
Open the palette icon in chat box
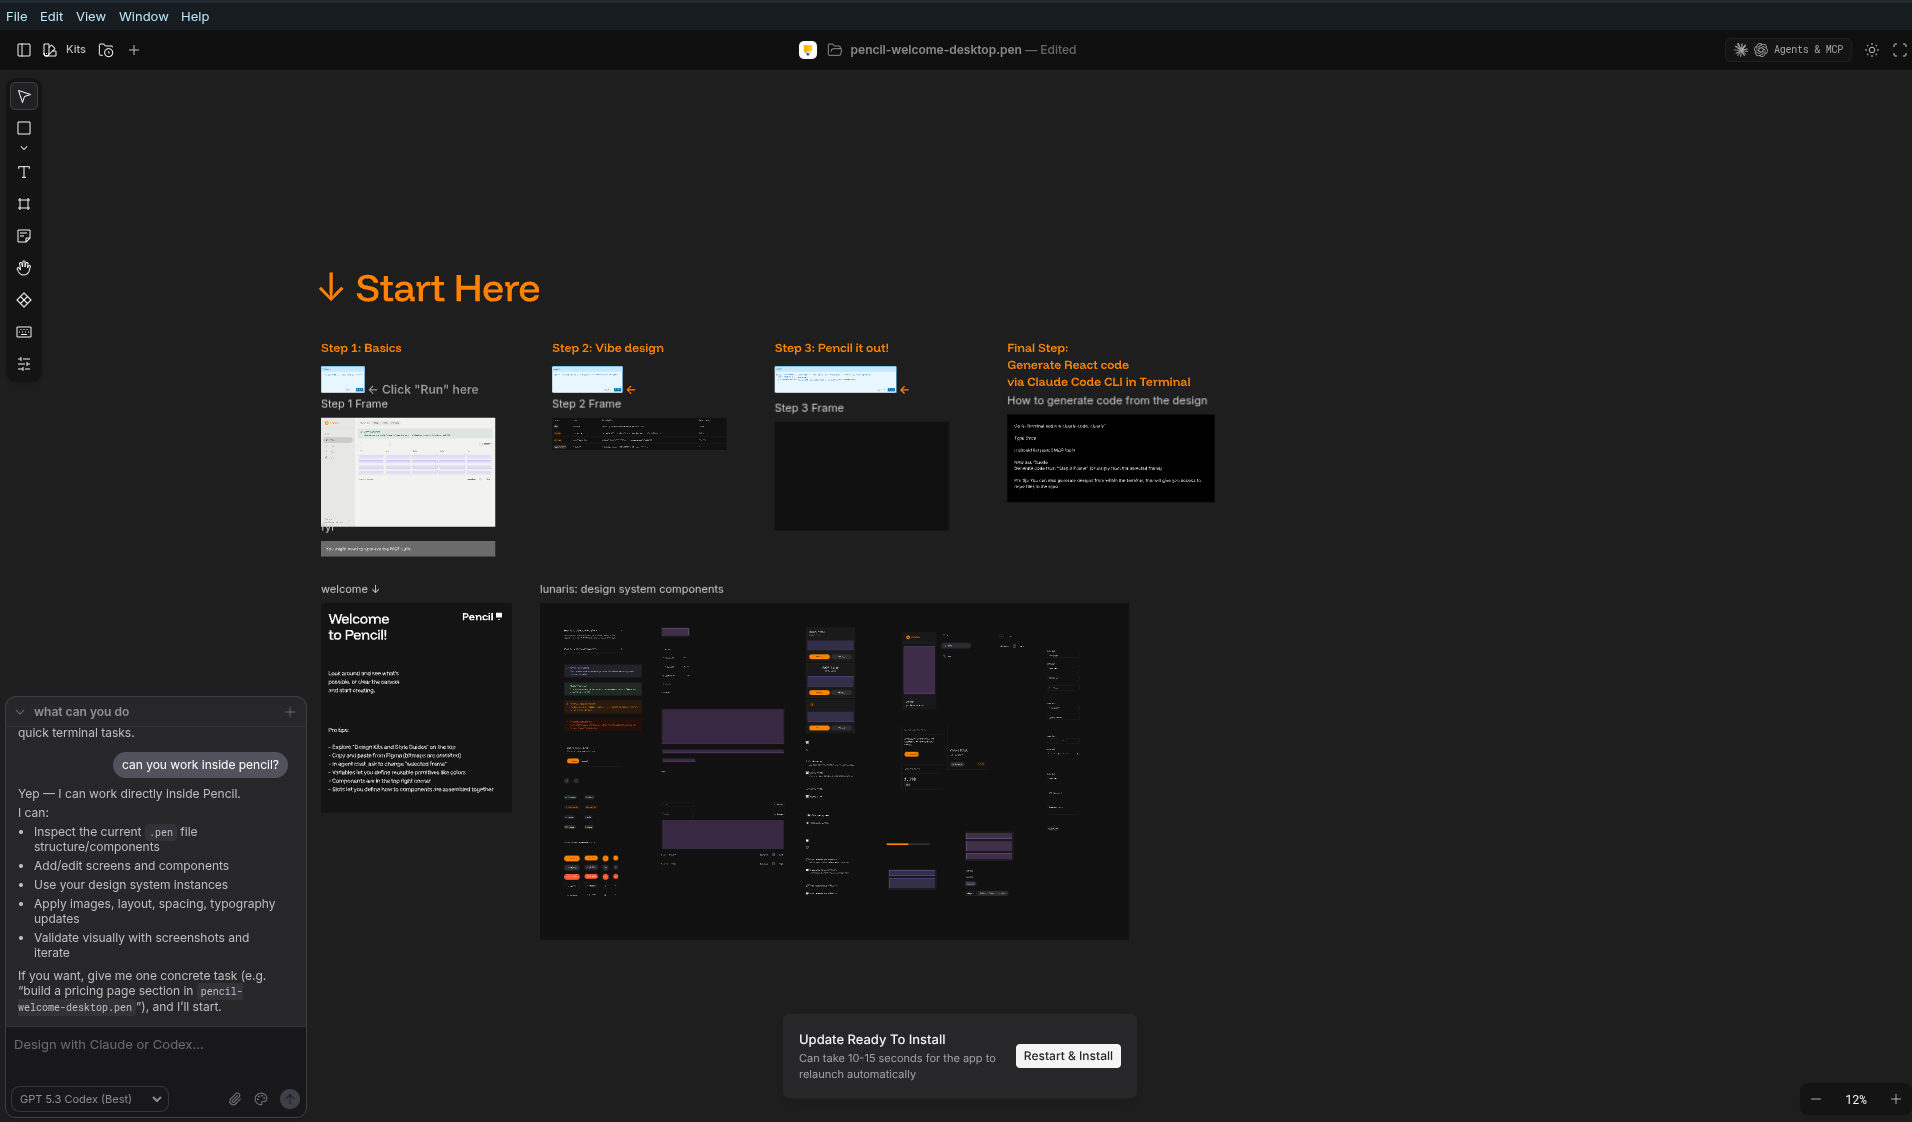point(261,1099)
